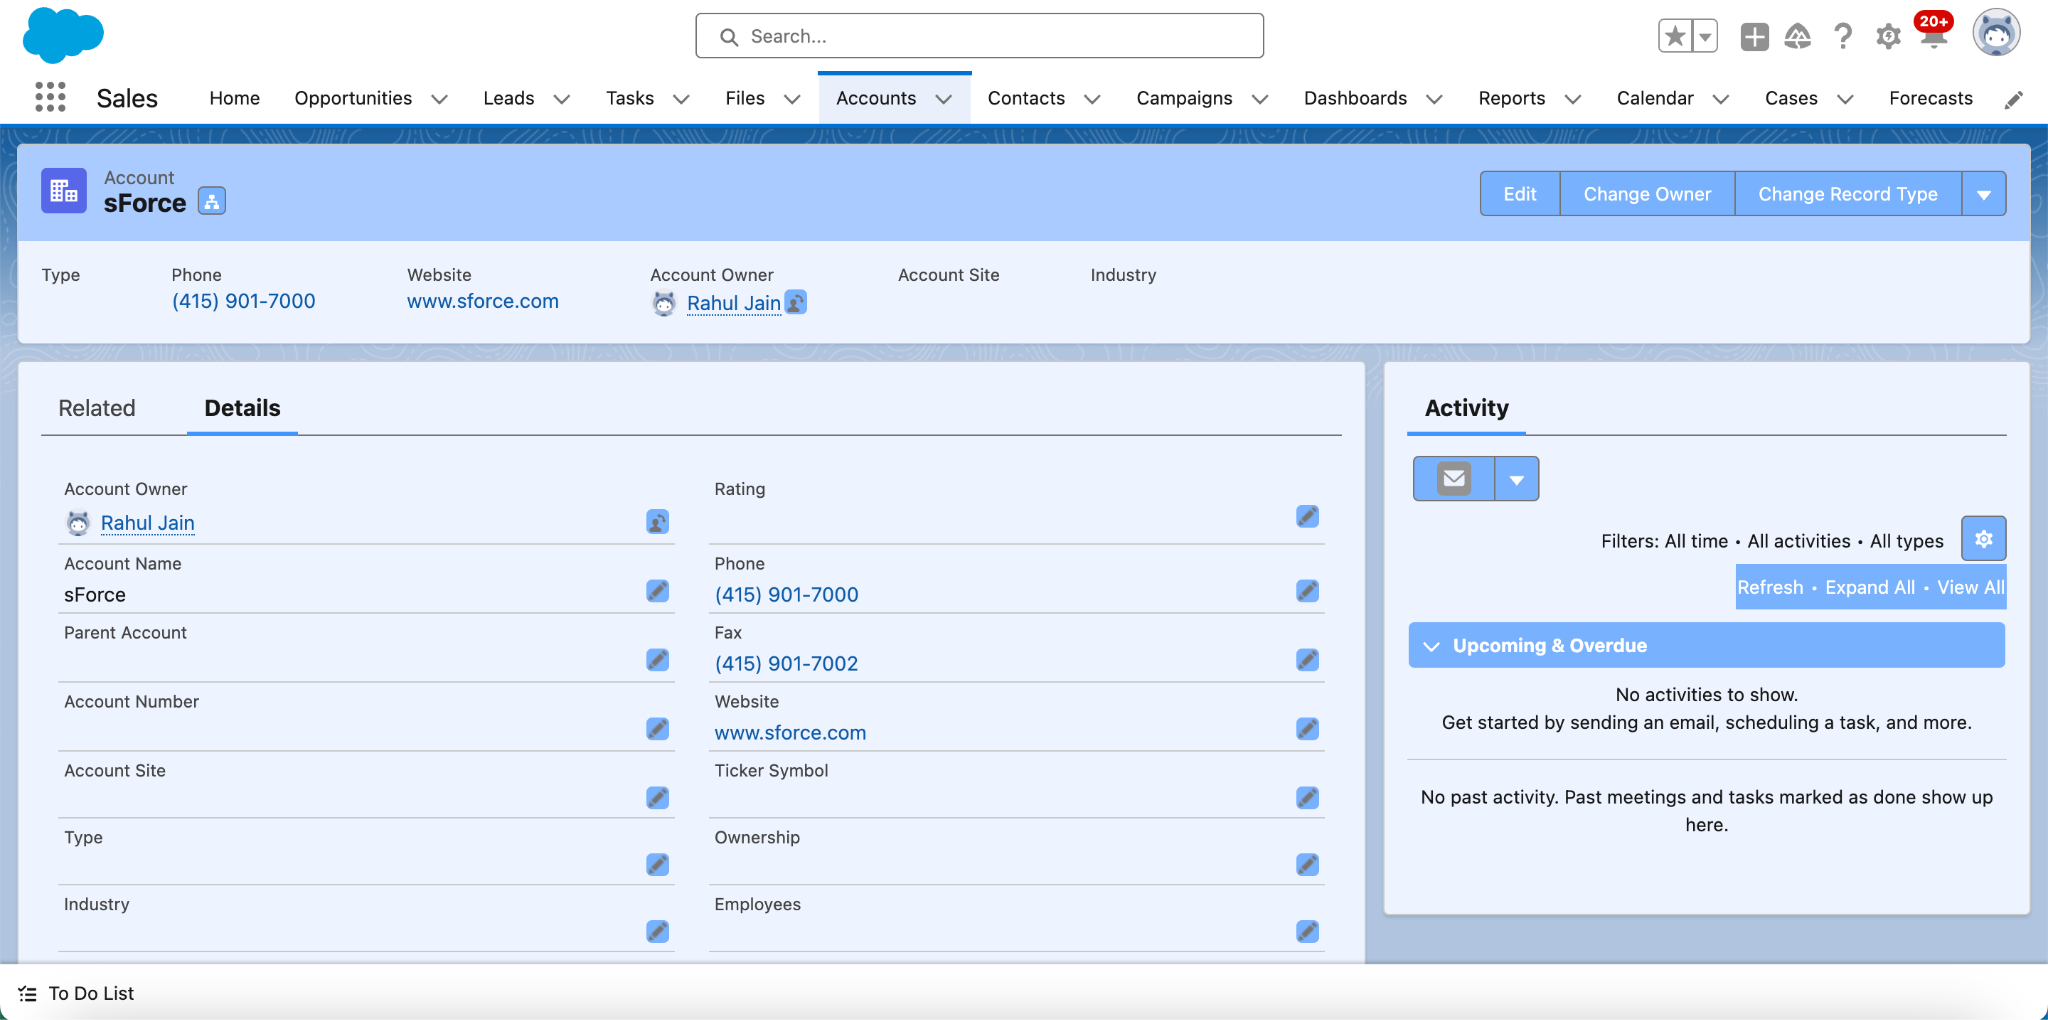
Task: Edit the Account Number field pencil
Action: [x=657, y=729]
